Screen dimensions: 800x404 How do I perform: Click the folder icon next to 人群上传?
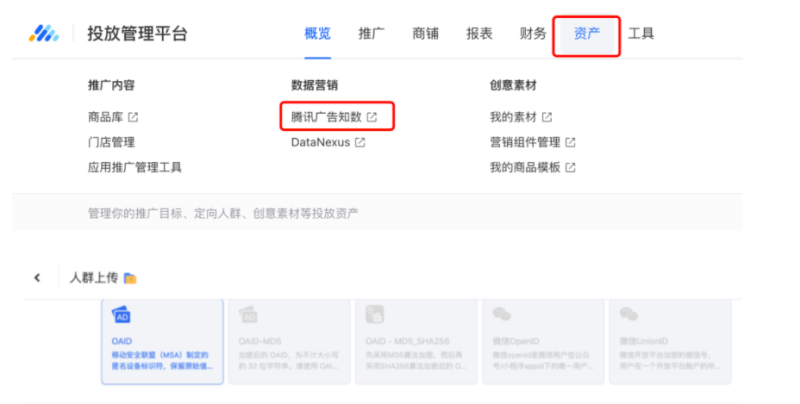tap(131, 278)
